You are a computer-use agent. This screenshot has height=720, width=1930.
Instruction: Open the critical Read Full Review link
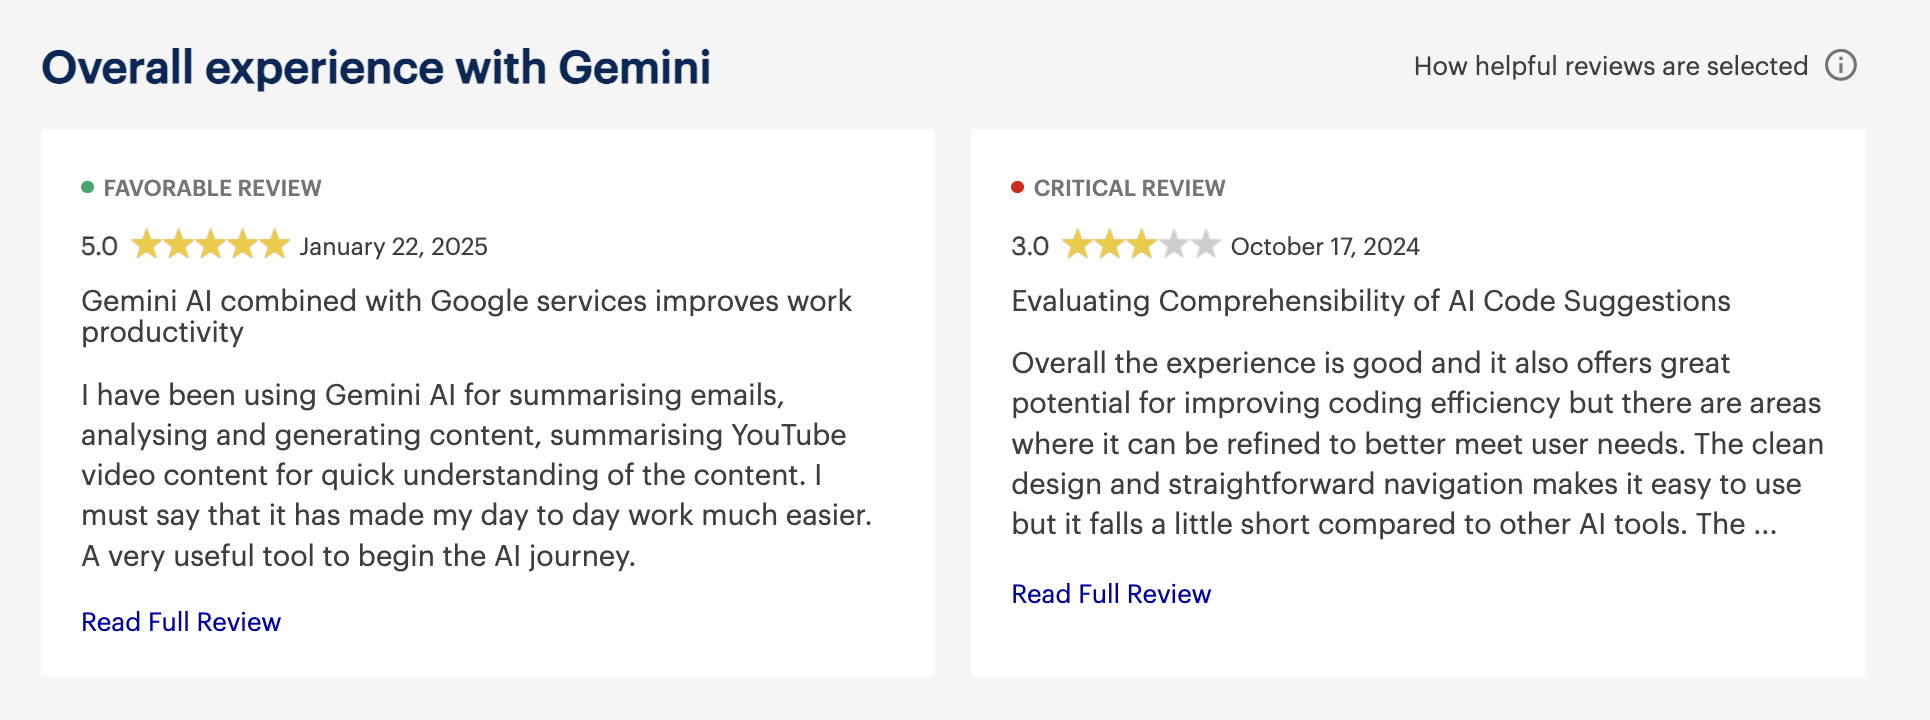(1110, 593)
